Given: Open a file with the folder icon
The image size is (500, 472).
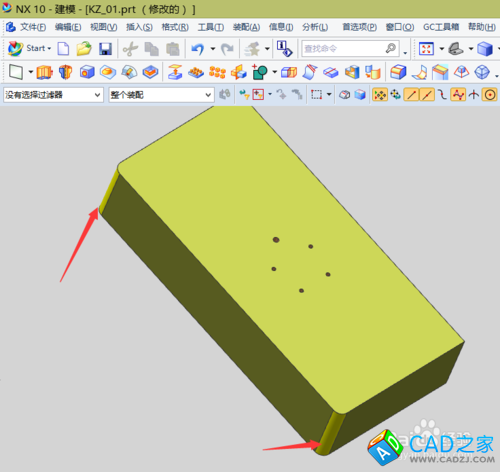Looking at the screenshot, I should [x=84, y=49].
